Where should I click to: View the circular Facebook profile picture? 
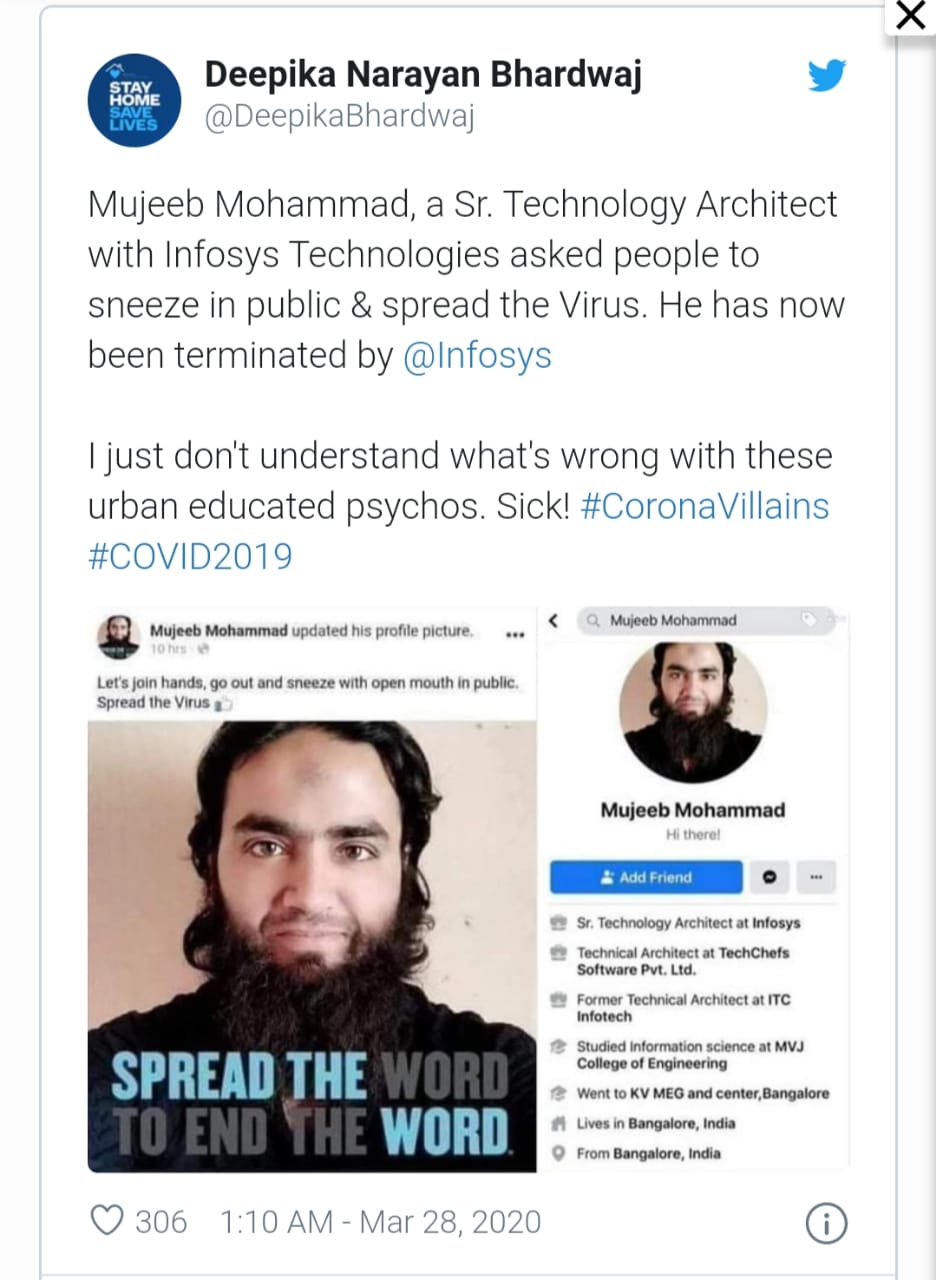pos(693,712)
